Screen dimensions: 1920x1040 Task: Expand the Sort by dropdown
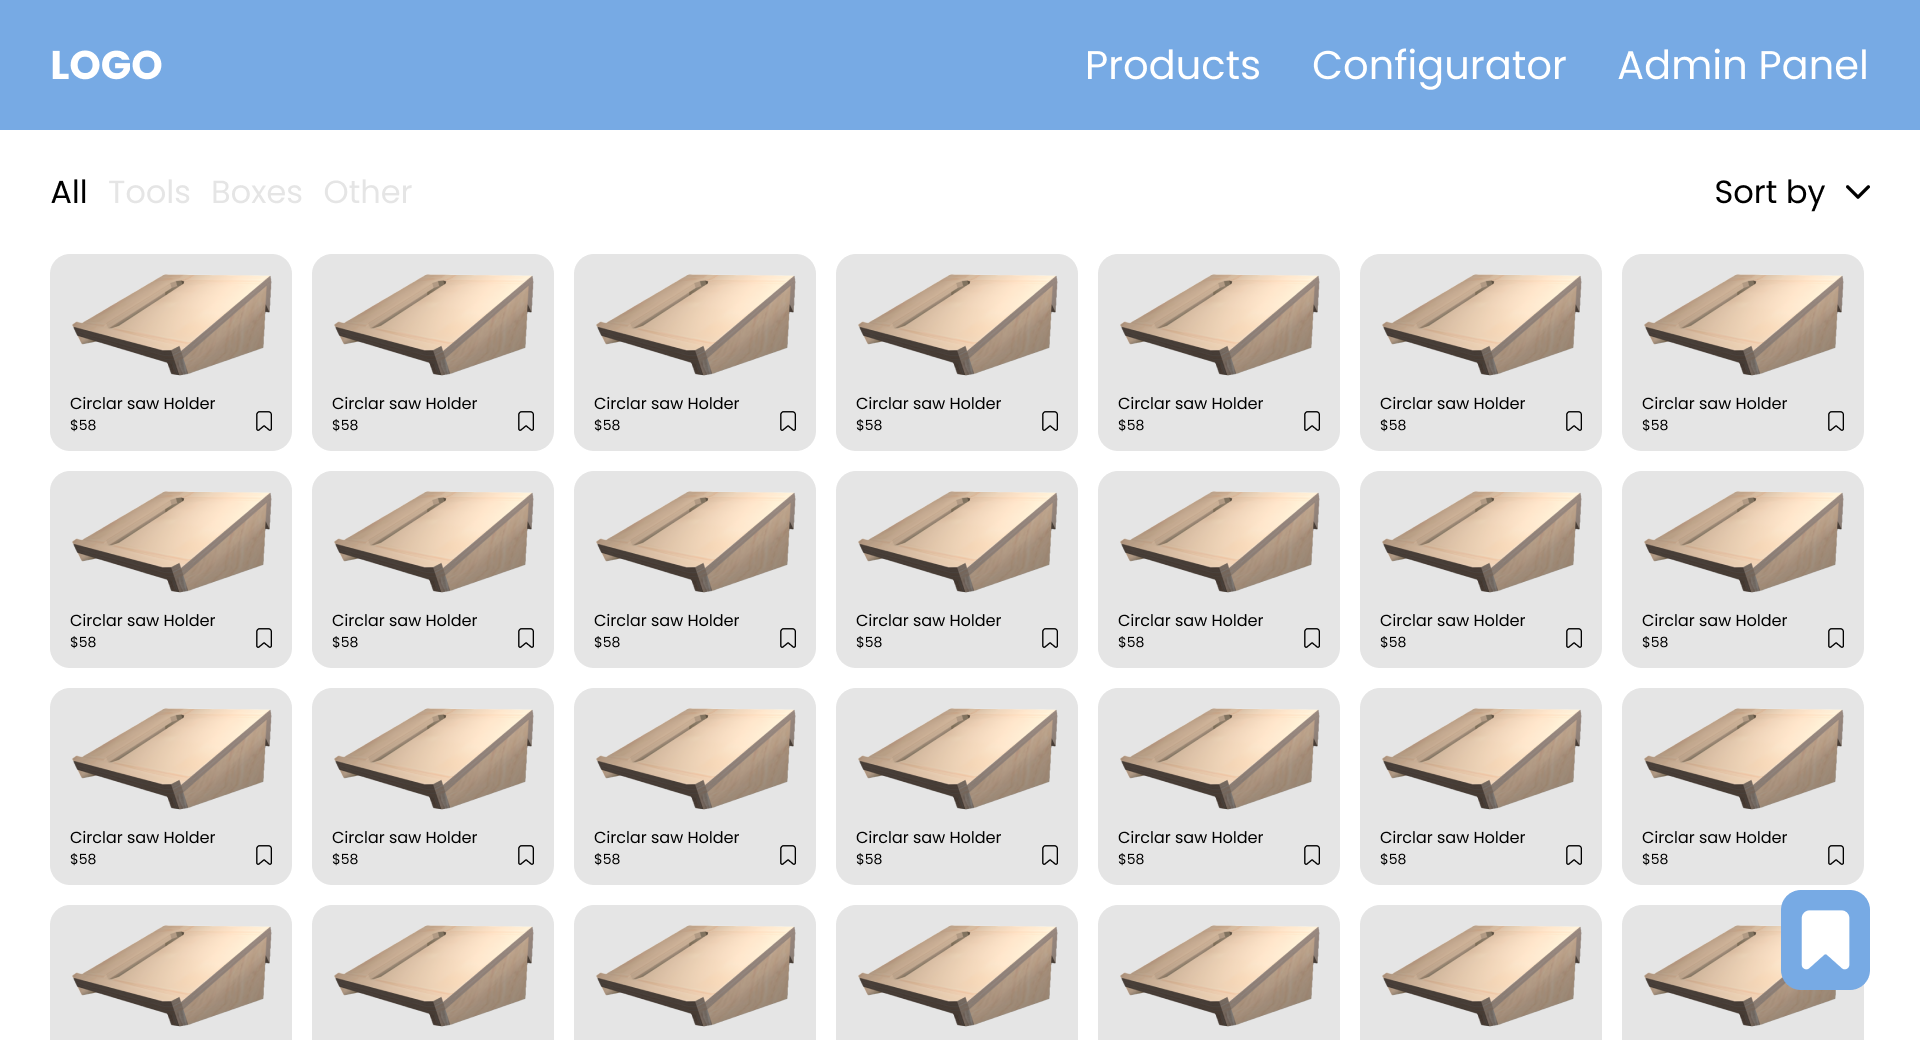click(x=1792, y=192)
